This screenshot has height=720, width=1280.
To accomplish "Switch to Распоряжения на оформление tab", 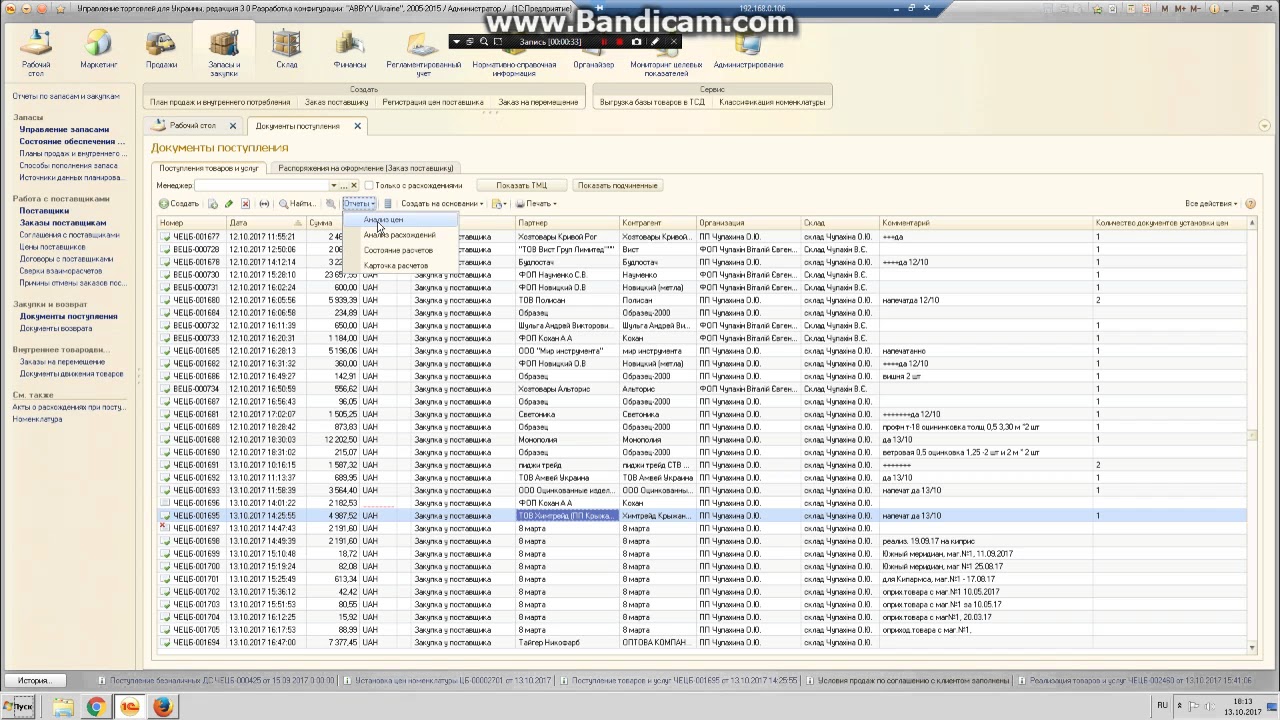I will pos(366,168).
